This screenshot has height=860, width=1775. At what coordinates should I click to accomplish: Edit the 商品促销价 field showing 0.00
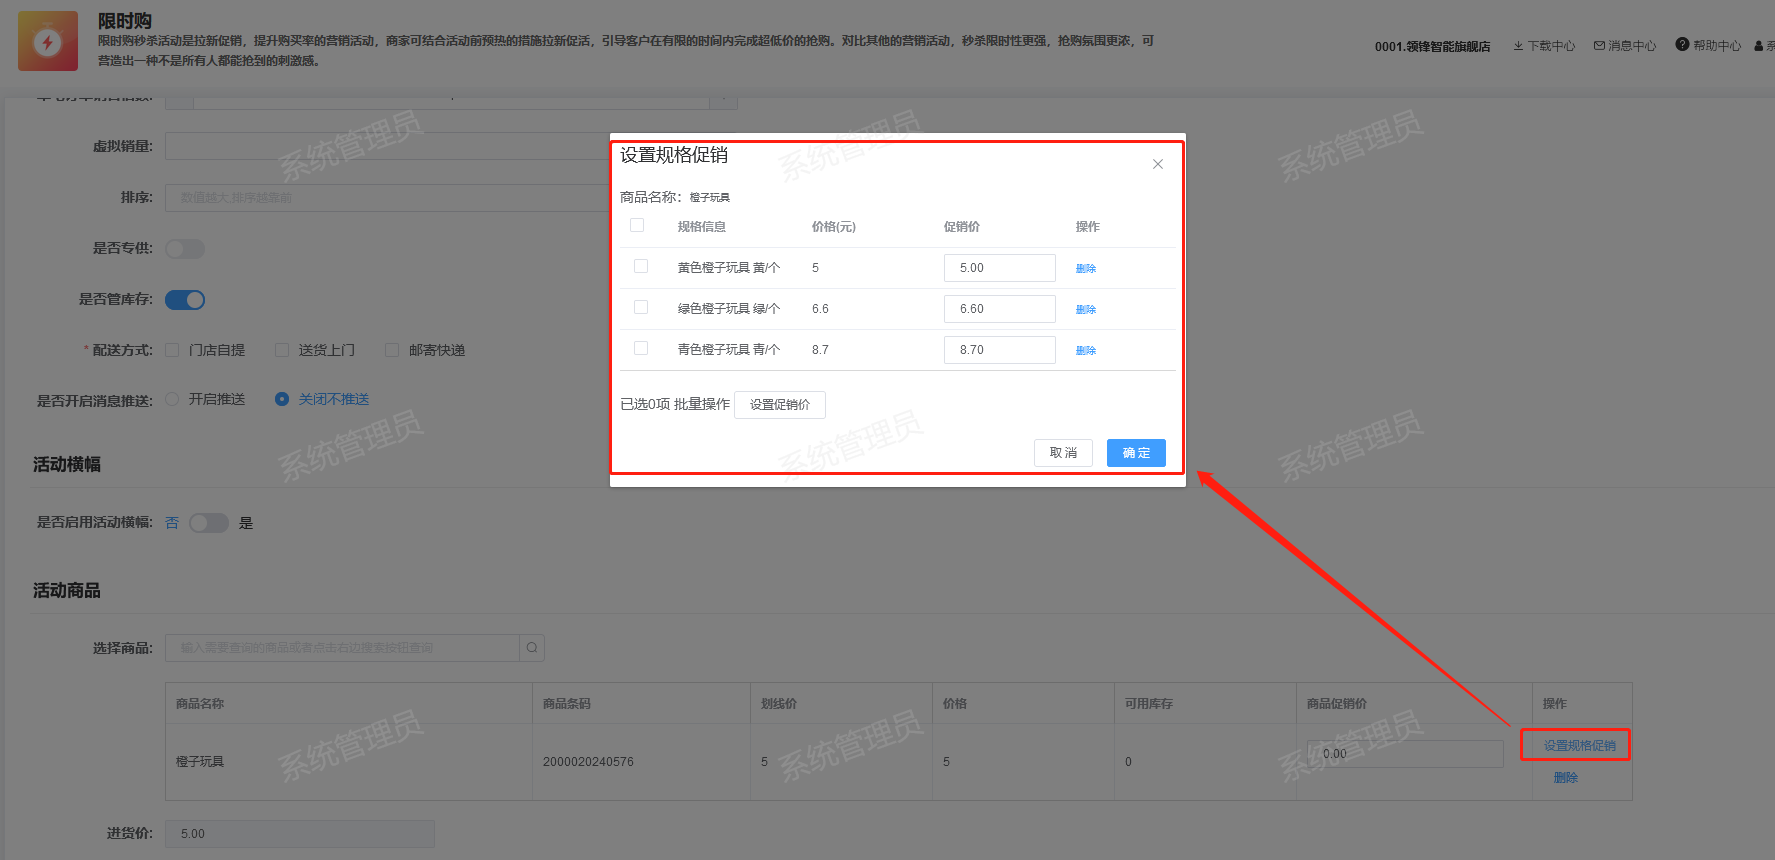pos(1405,754)
